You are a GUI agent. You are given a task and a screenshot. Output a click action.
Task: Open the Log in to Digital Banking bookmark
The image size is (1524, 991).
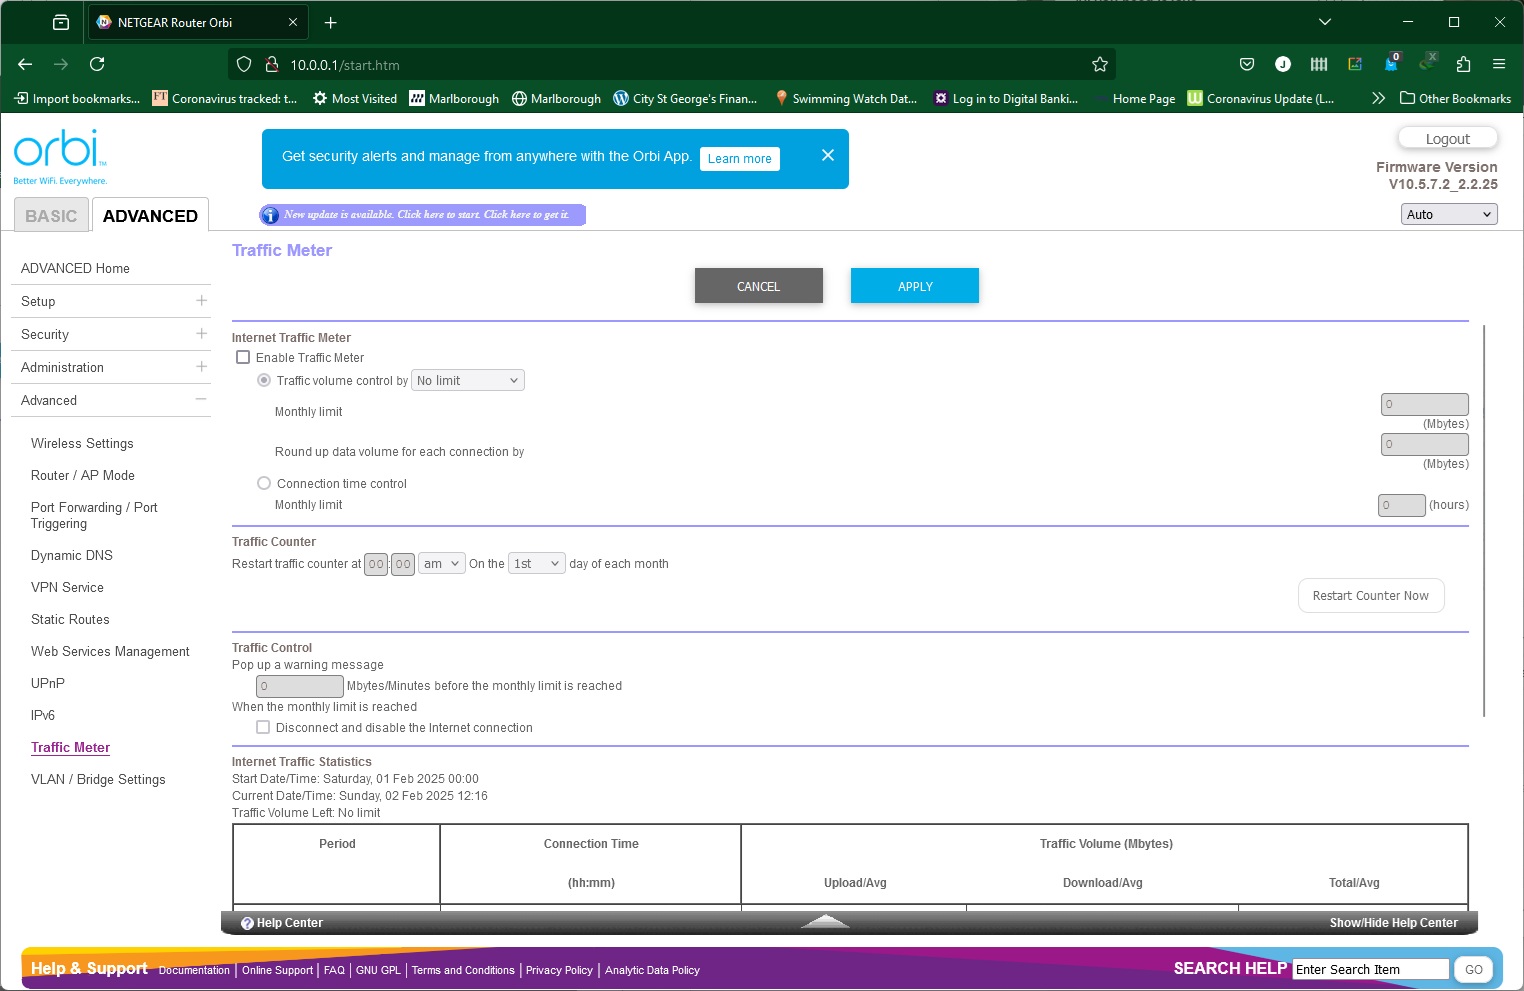point(1006,98)
